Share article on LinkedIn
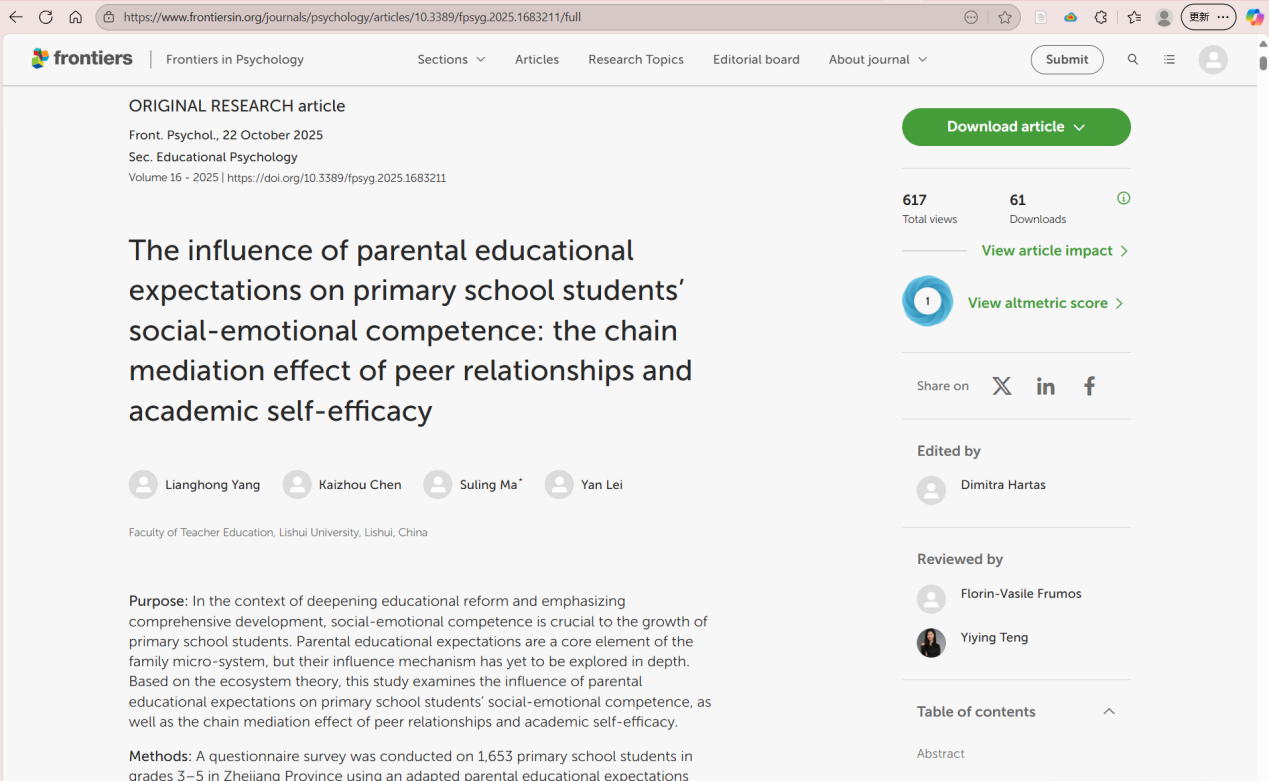The height and width of the screenshot is (781, 1269). tap(1045, 386)
